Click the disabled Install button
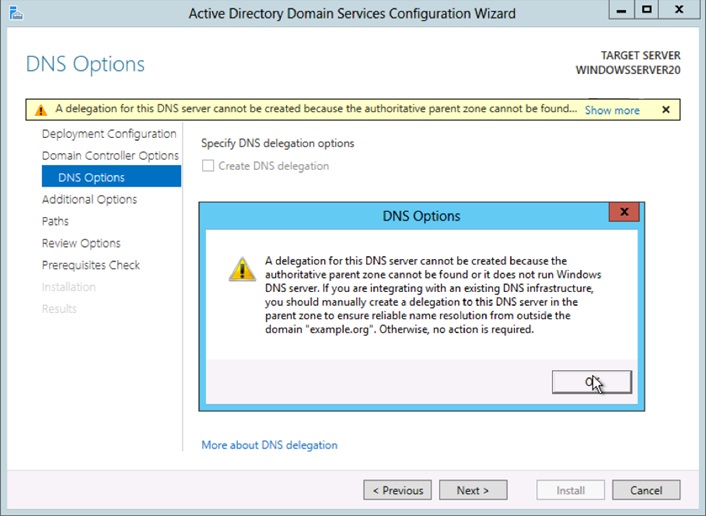The height and width of the screenshot is (516, 706). click(570, 490)
